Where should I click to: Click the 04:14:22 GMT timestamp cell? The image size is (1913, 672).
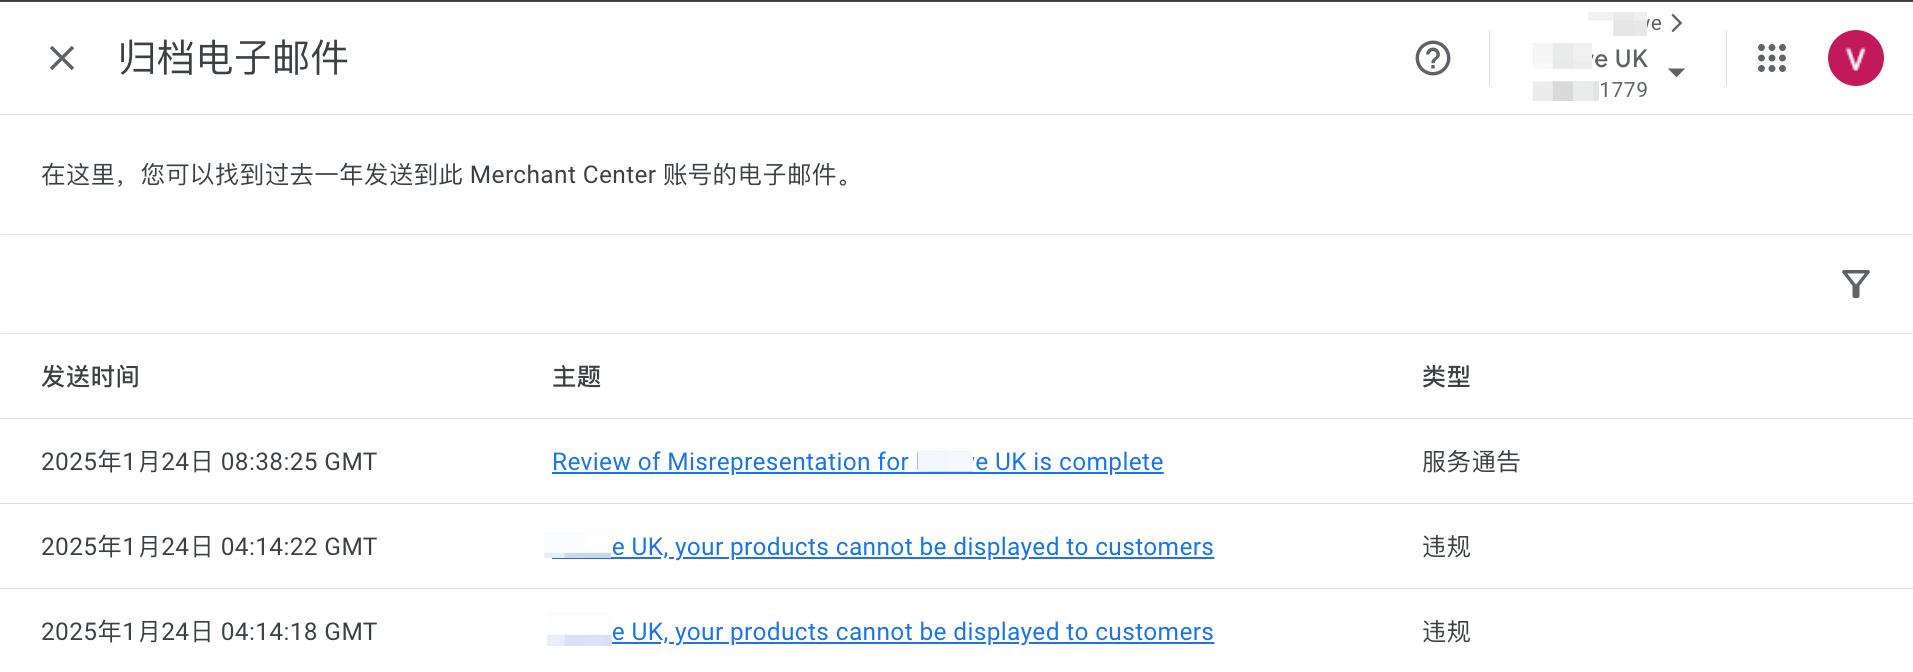pyautogui.click(x=209, y=547)
